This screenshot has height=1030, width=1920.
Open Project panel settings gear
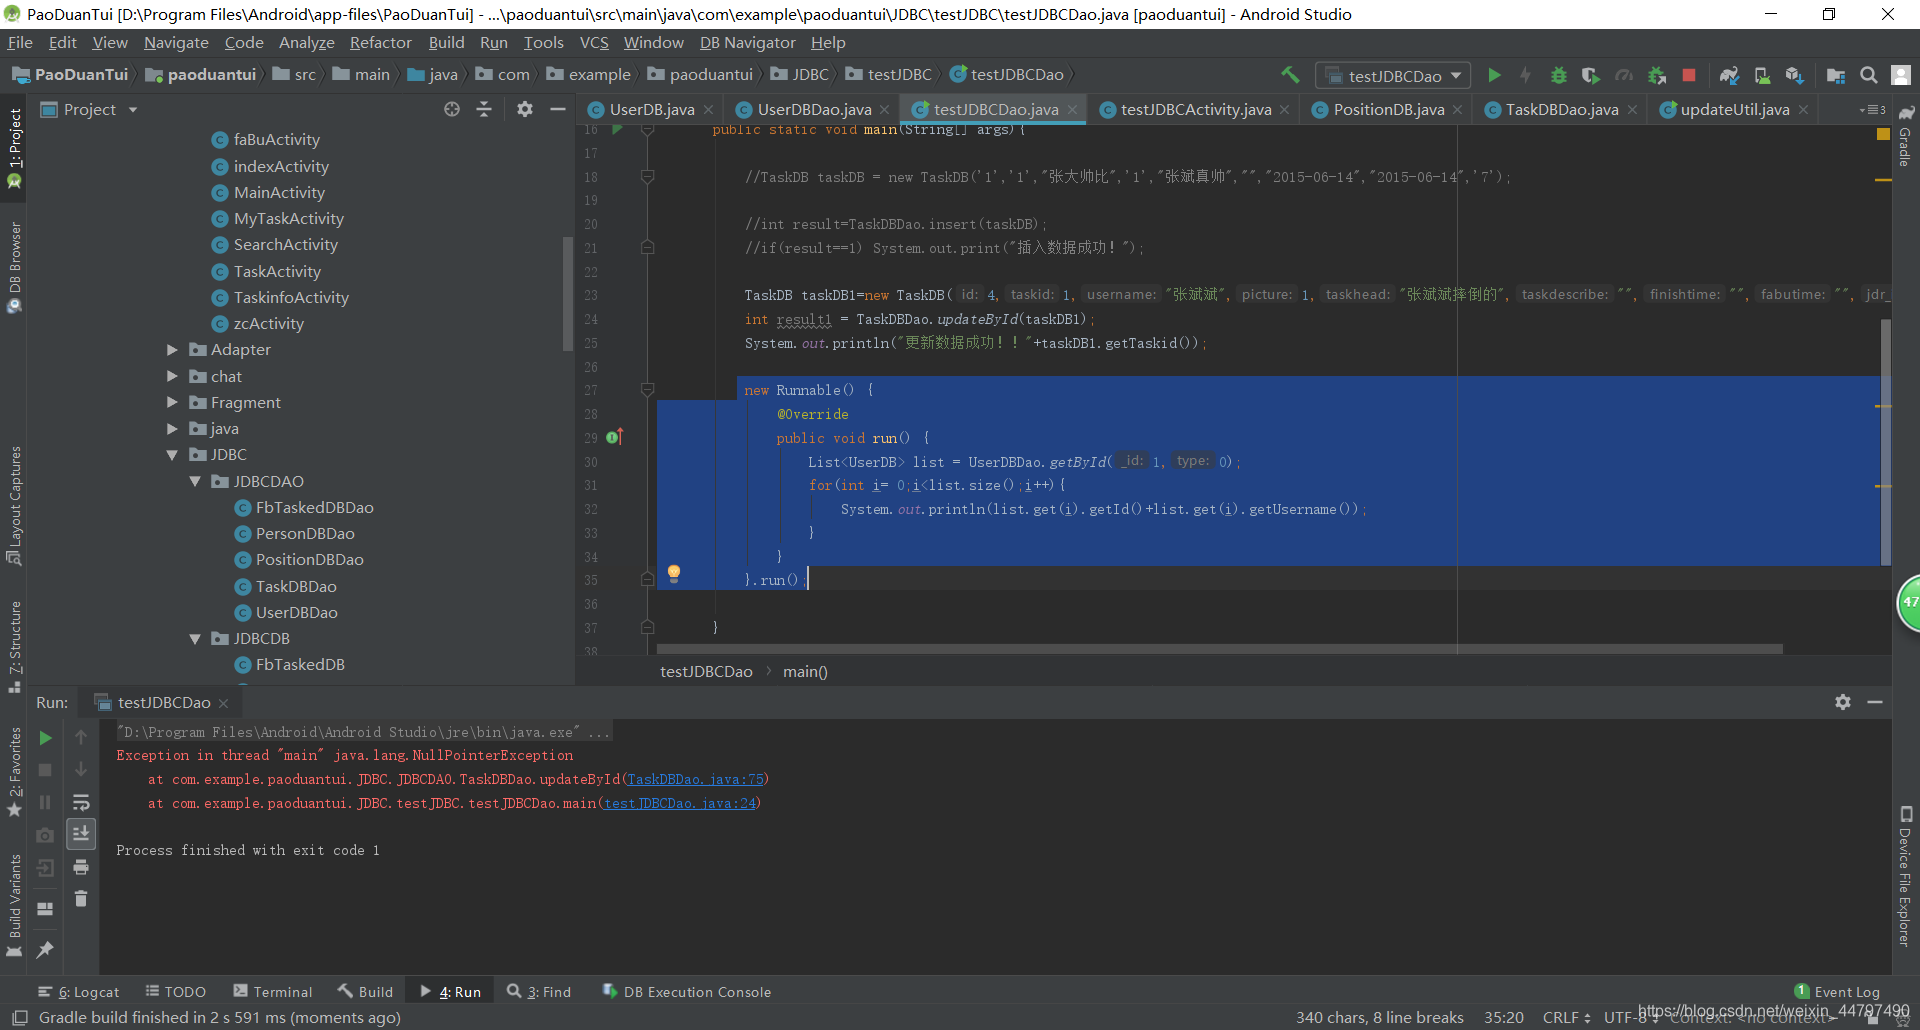525,109
